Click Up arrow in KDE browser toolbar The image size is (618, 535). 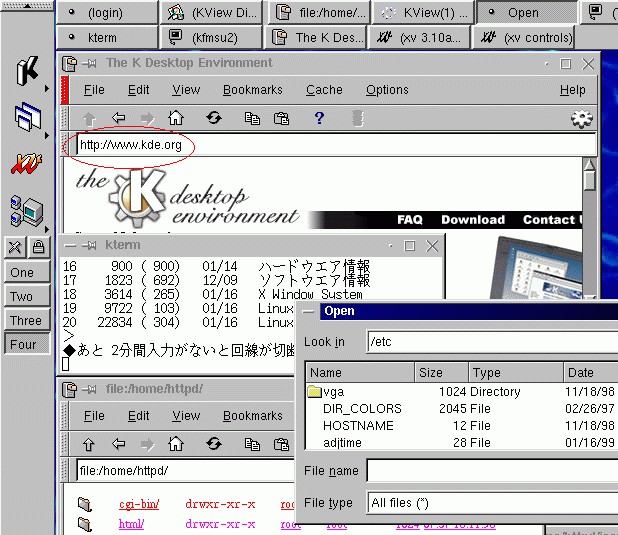[x=89, y=118]
